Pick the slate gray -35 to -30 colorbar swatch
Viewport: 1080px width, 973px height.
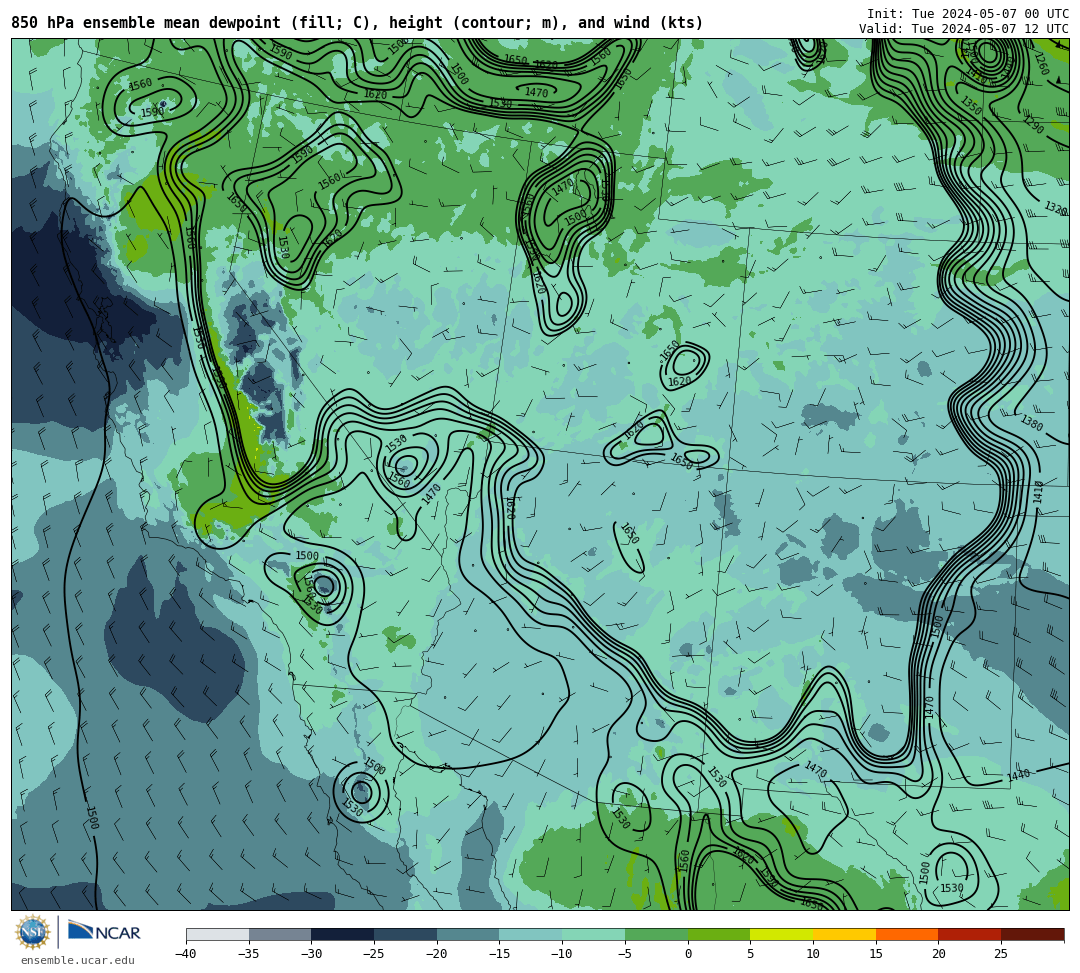tap(280, 934)
